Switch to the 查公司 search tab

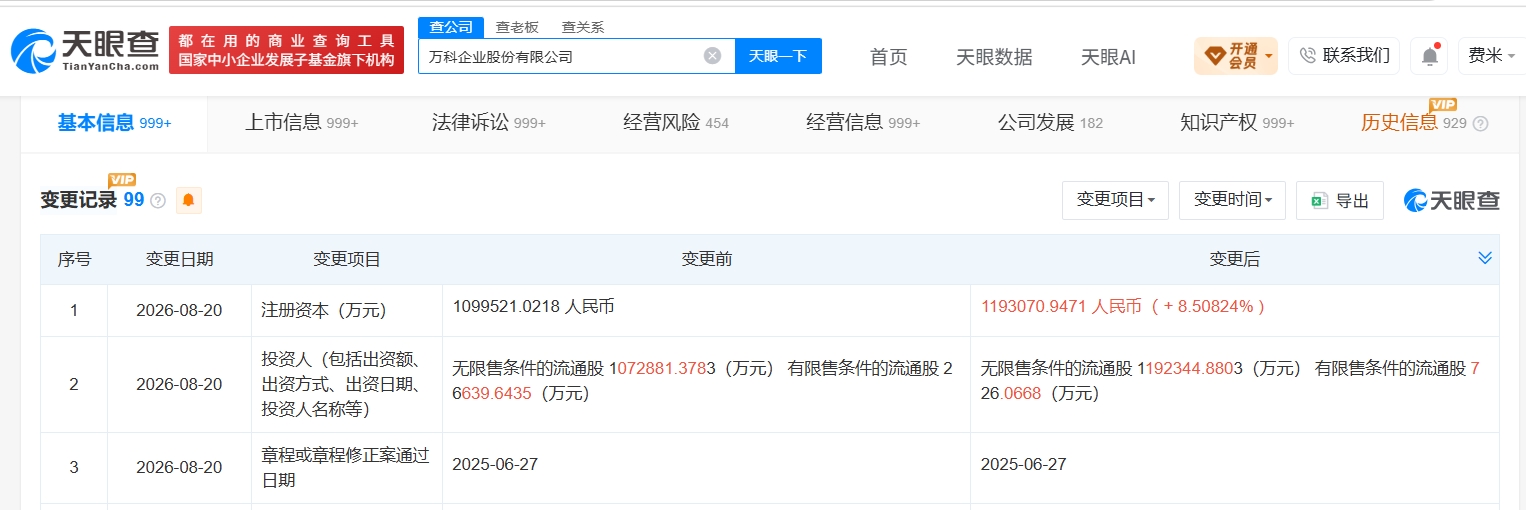coord(451,27)
